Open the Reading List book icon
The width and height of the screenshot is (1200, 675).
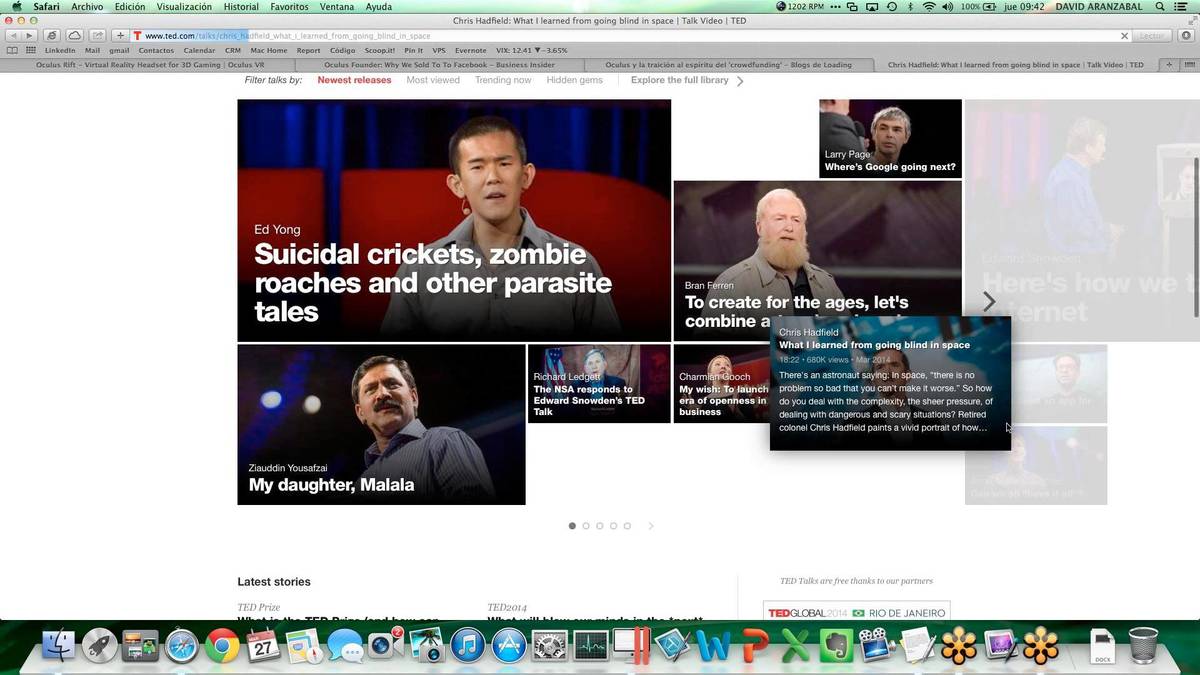point(12,50)
